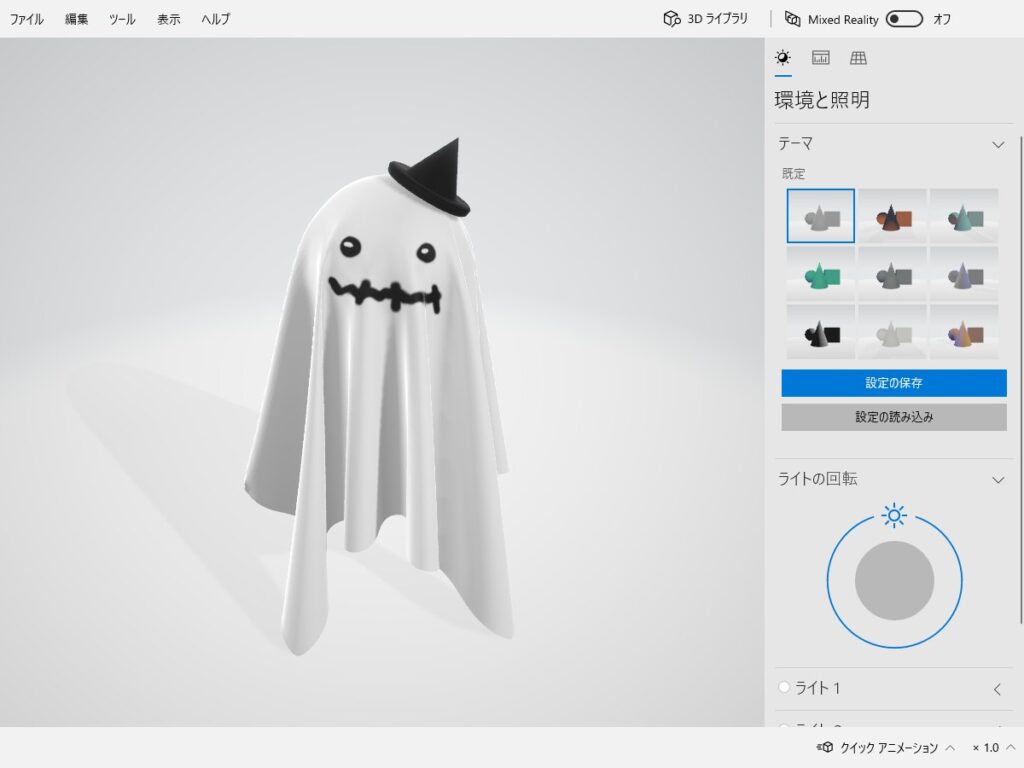Open the × 1.0 animation speed dropdown
Viewport: 1024px width, 768px height.
[992, 748]
